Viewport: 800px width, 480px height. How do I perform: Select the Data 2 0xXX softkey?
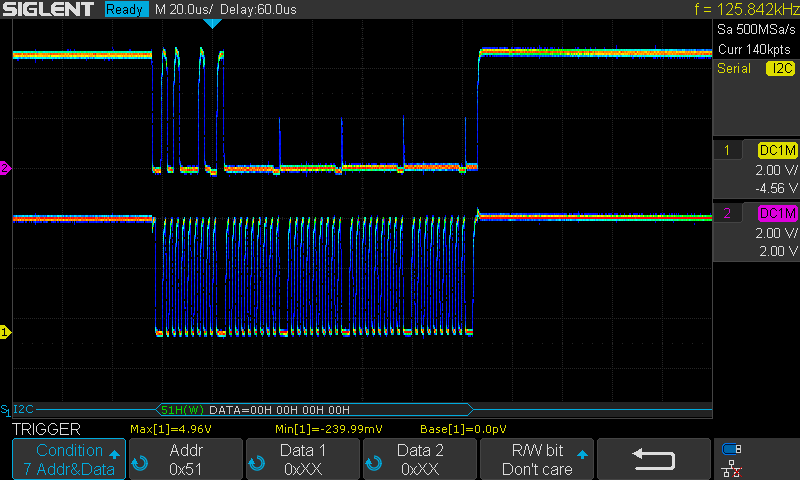click(x=420, y=459)
